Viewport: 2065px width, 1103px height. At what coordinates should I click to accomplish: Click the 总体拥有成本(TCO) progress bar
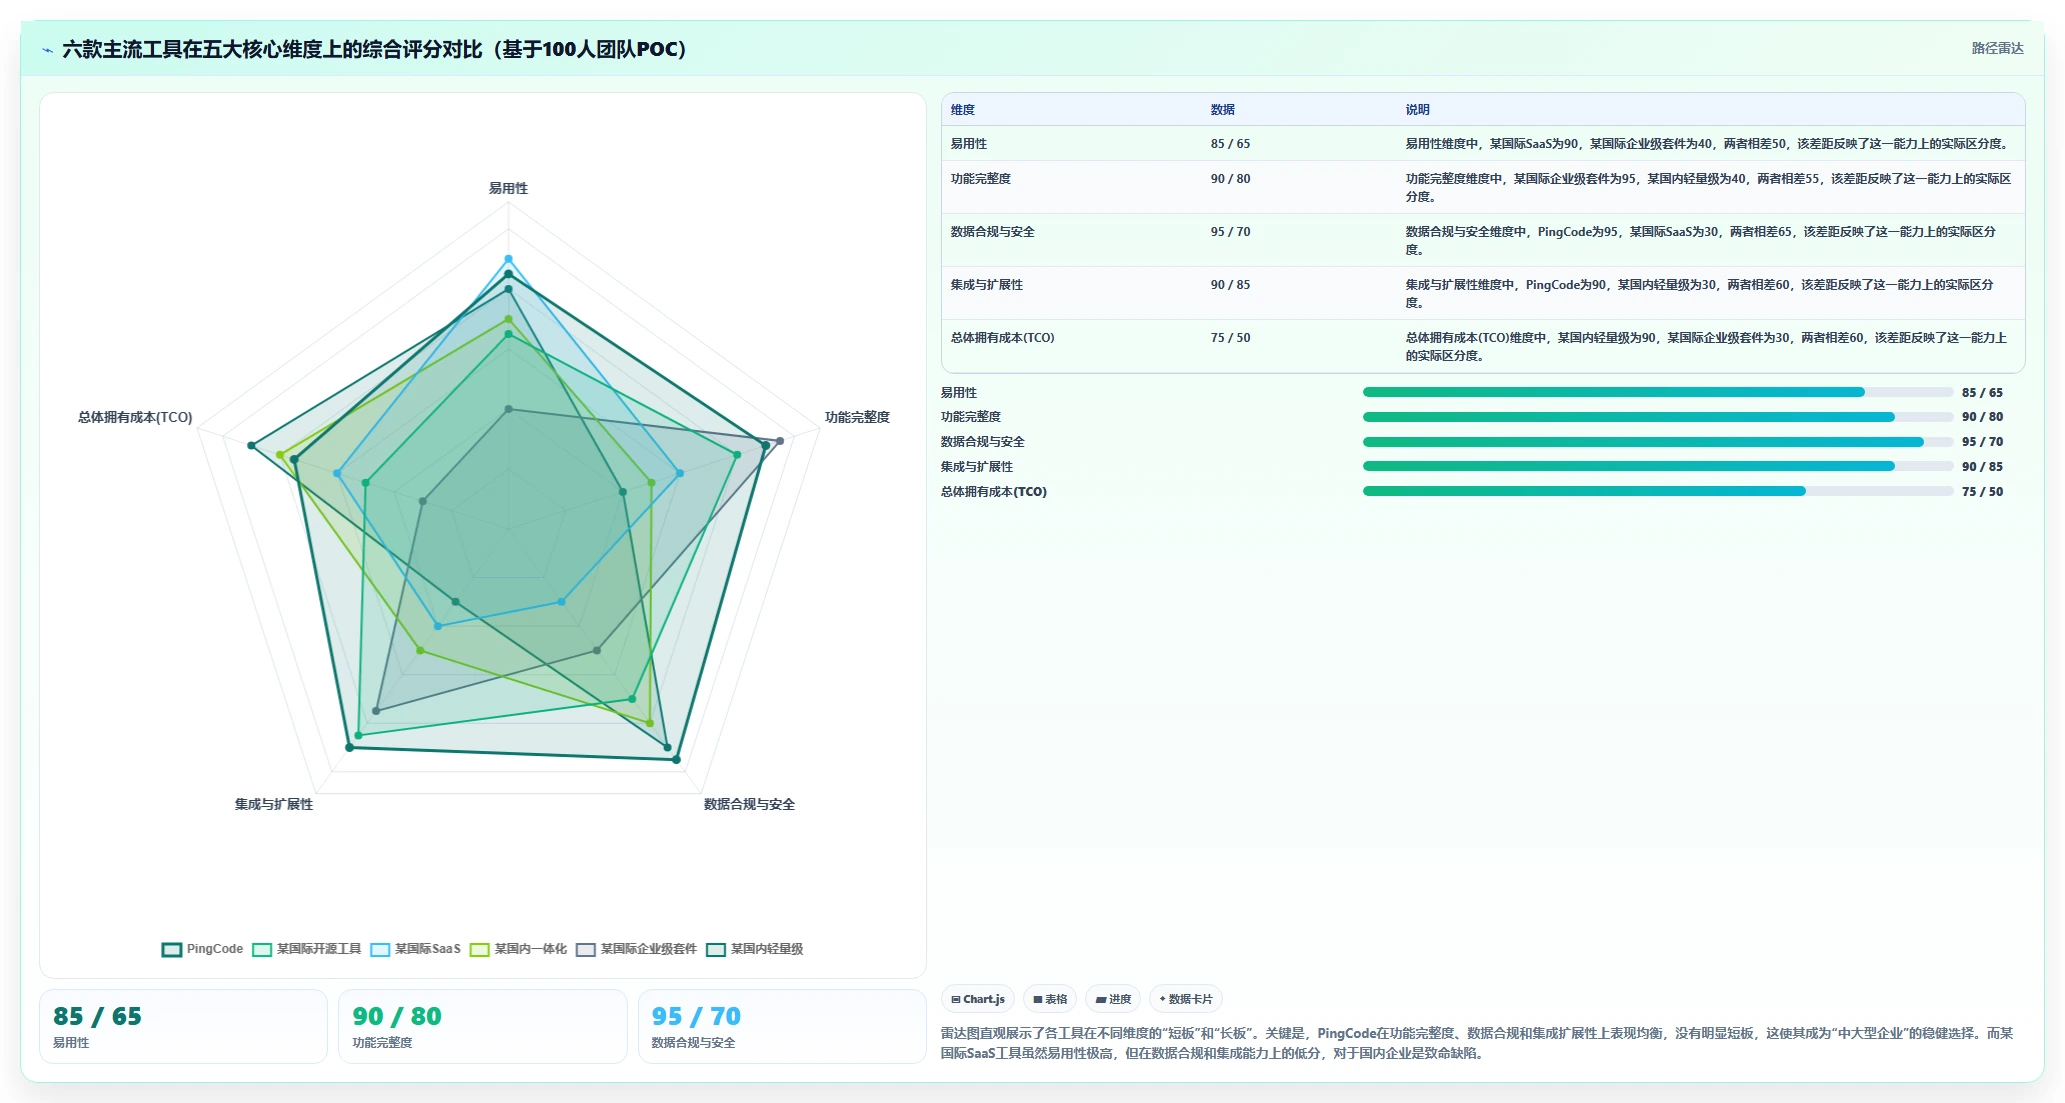[x=1657, y=491]
